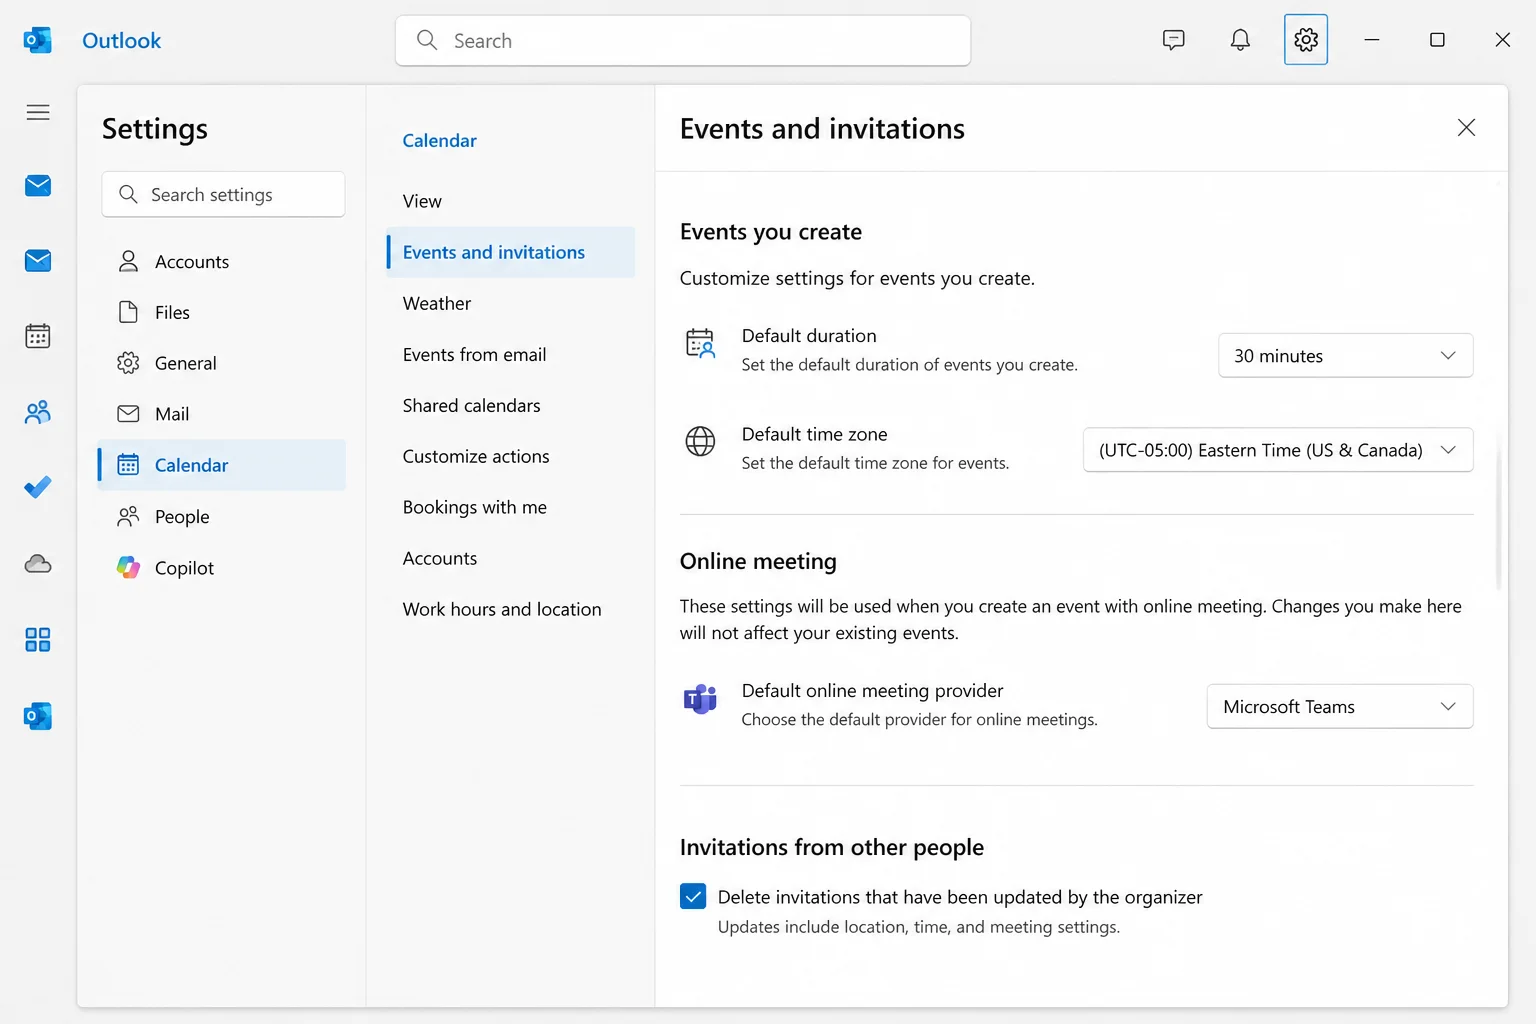Open the Calendar icon in left rail
The image size is (1536, 1024).
(38, 336)
